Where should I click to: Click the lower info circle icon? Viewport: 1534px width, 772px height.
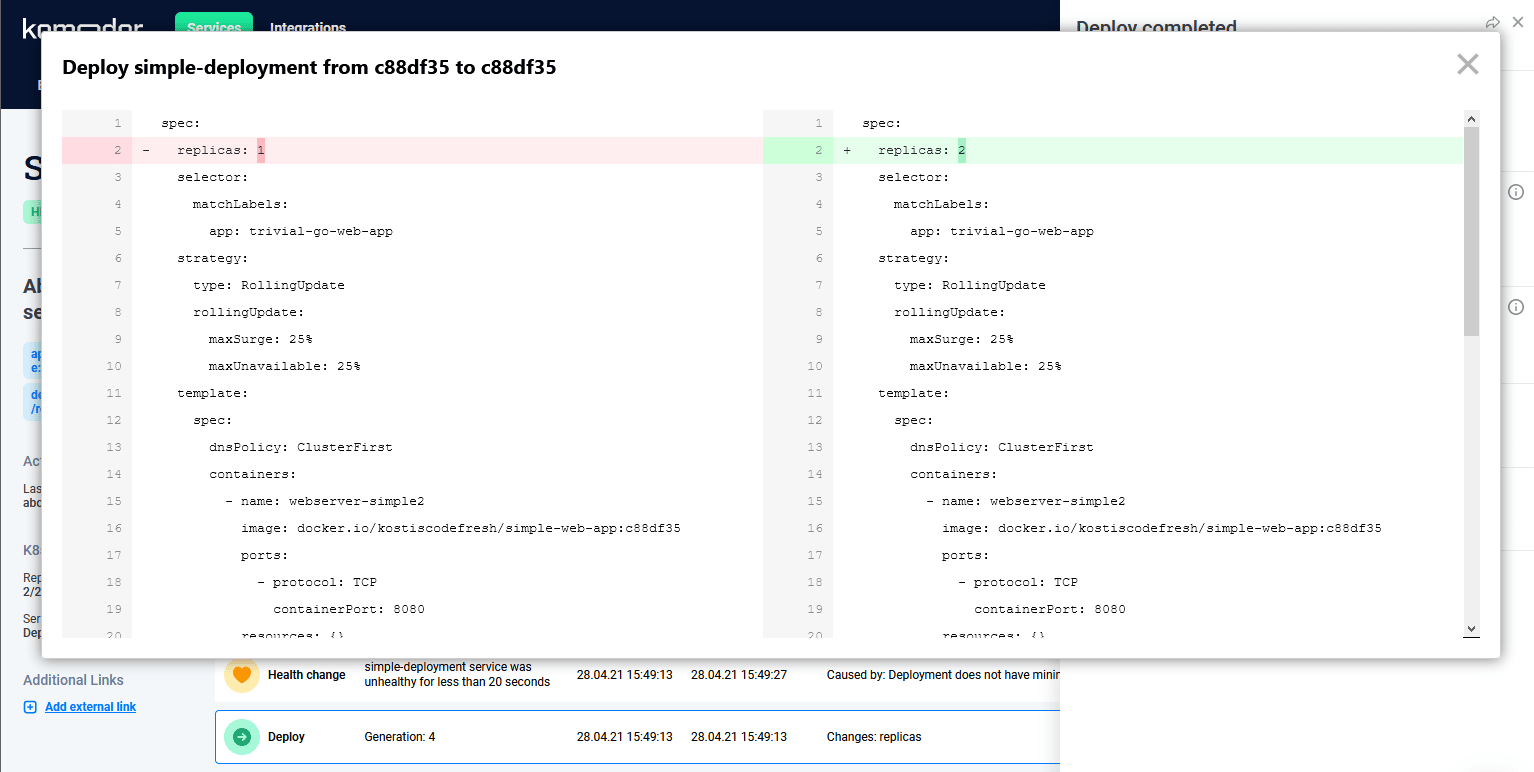(x=1515, y=307)
